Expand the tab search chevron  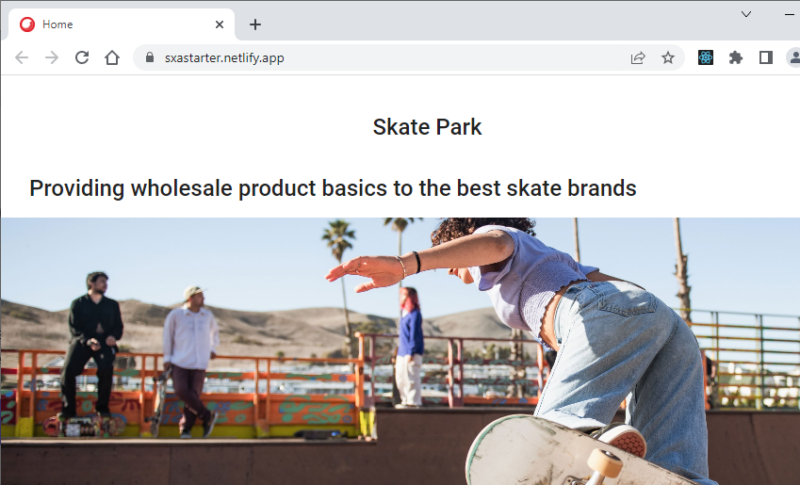point(746,14)
